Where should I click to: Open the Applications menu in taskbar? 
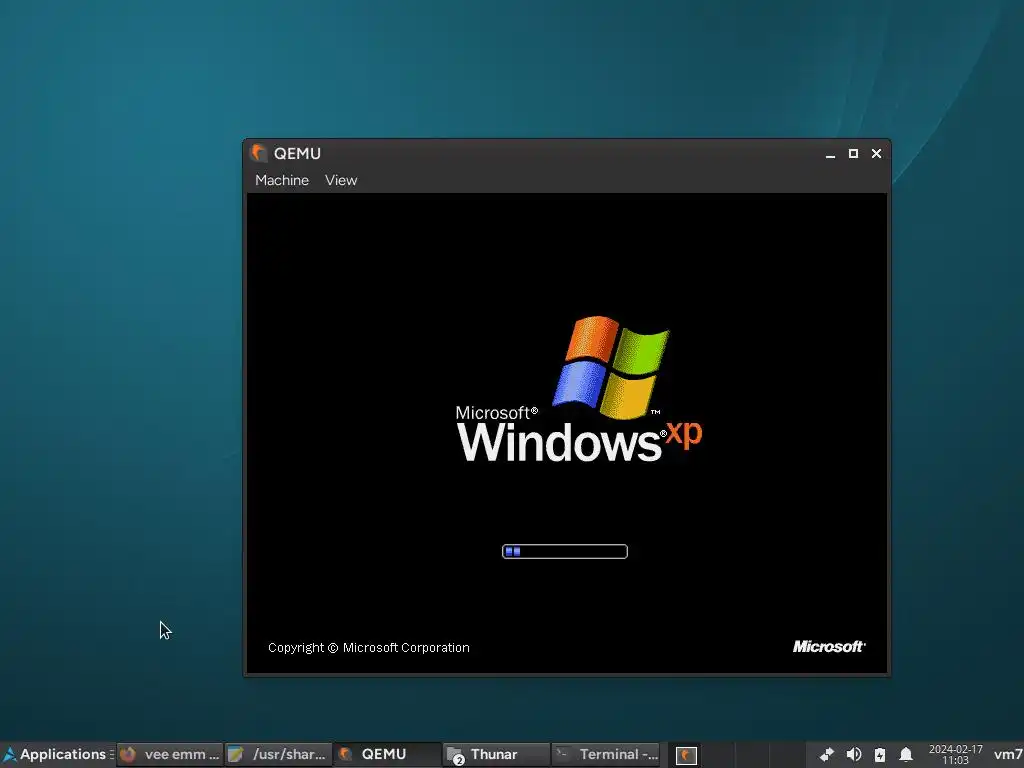[55, 754]
